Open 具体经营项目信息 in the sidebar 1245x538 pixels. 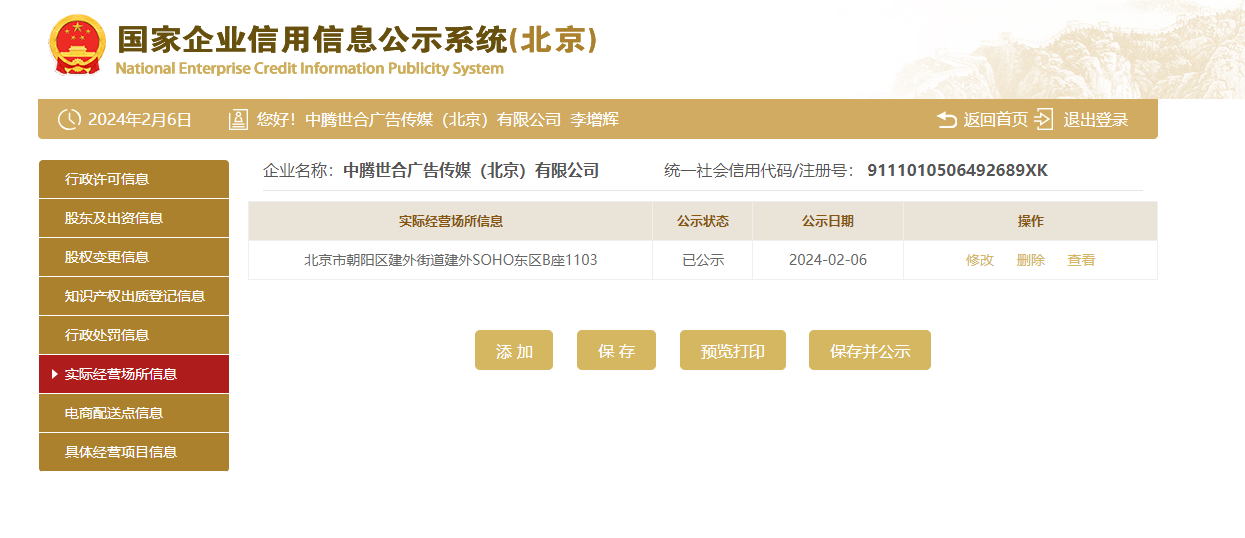tap(134, 452)
